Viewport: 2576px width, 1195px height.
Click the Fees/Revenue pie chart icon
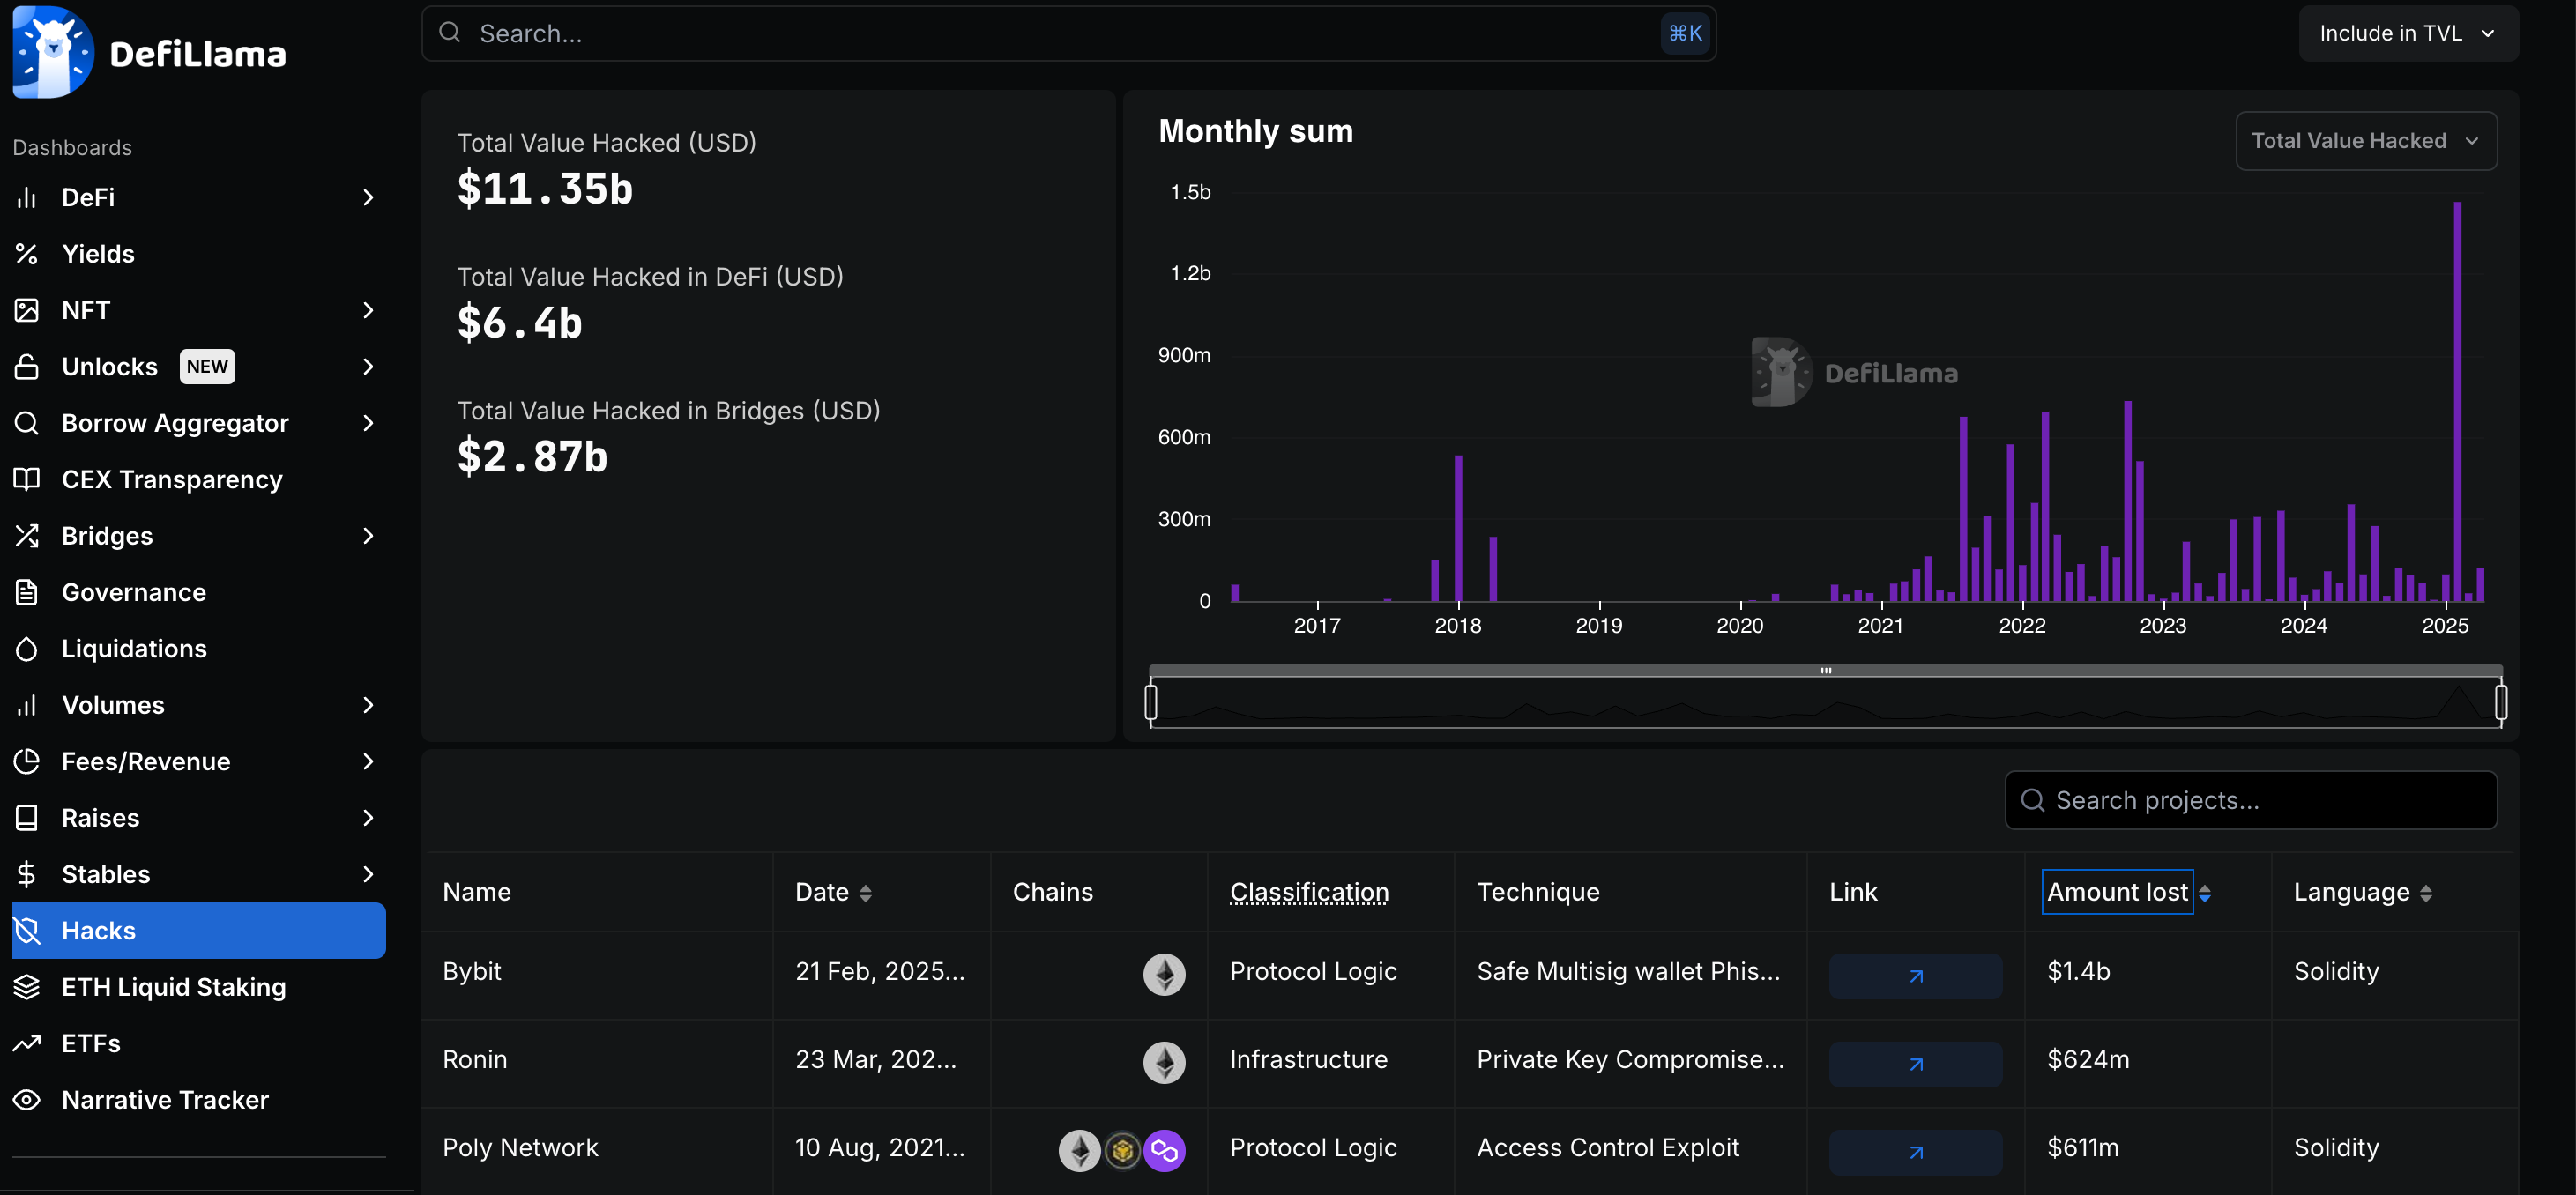pyautogui.click(x=27, y=761)
